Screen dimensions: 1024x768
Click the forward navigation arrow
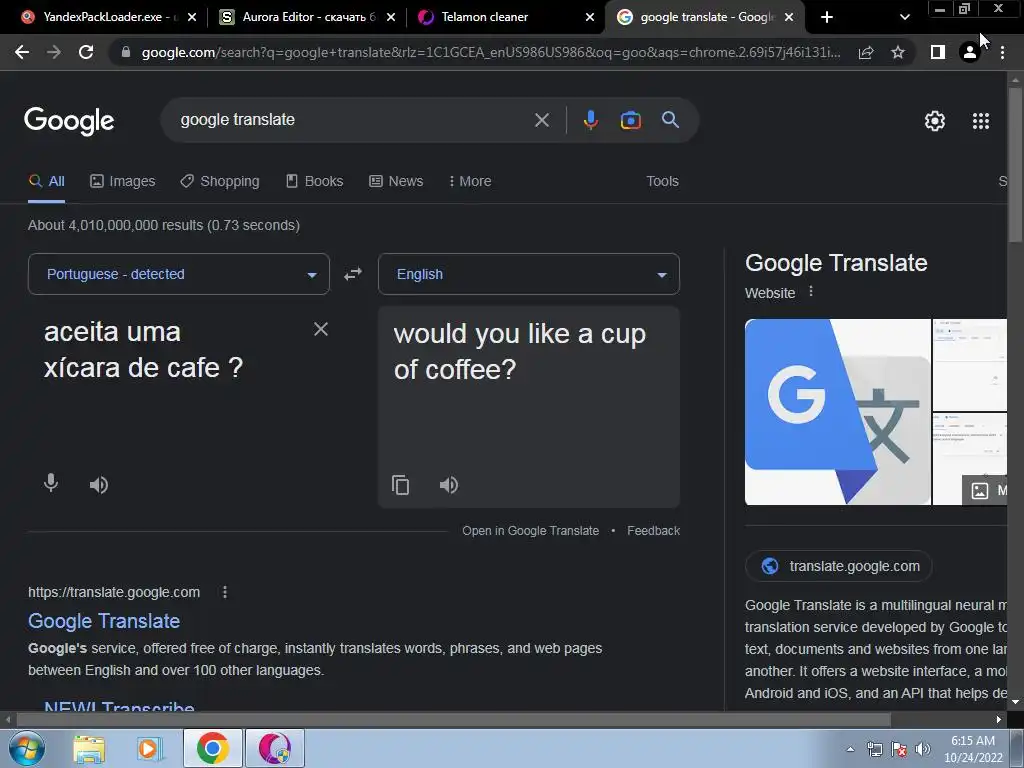tap(54, 52)
